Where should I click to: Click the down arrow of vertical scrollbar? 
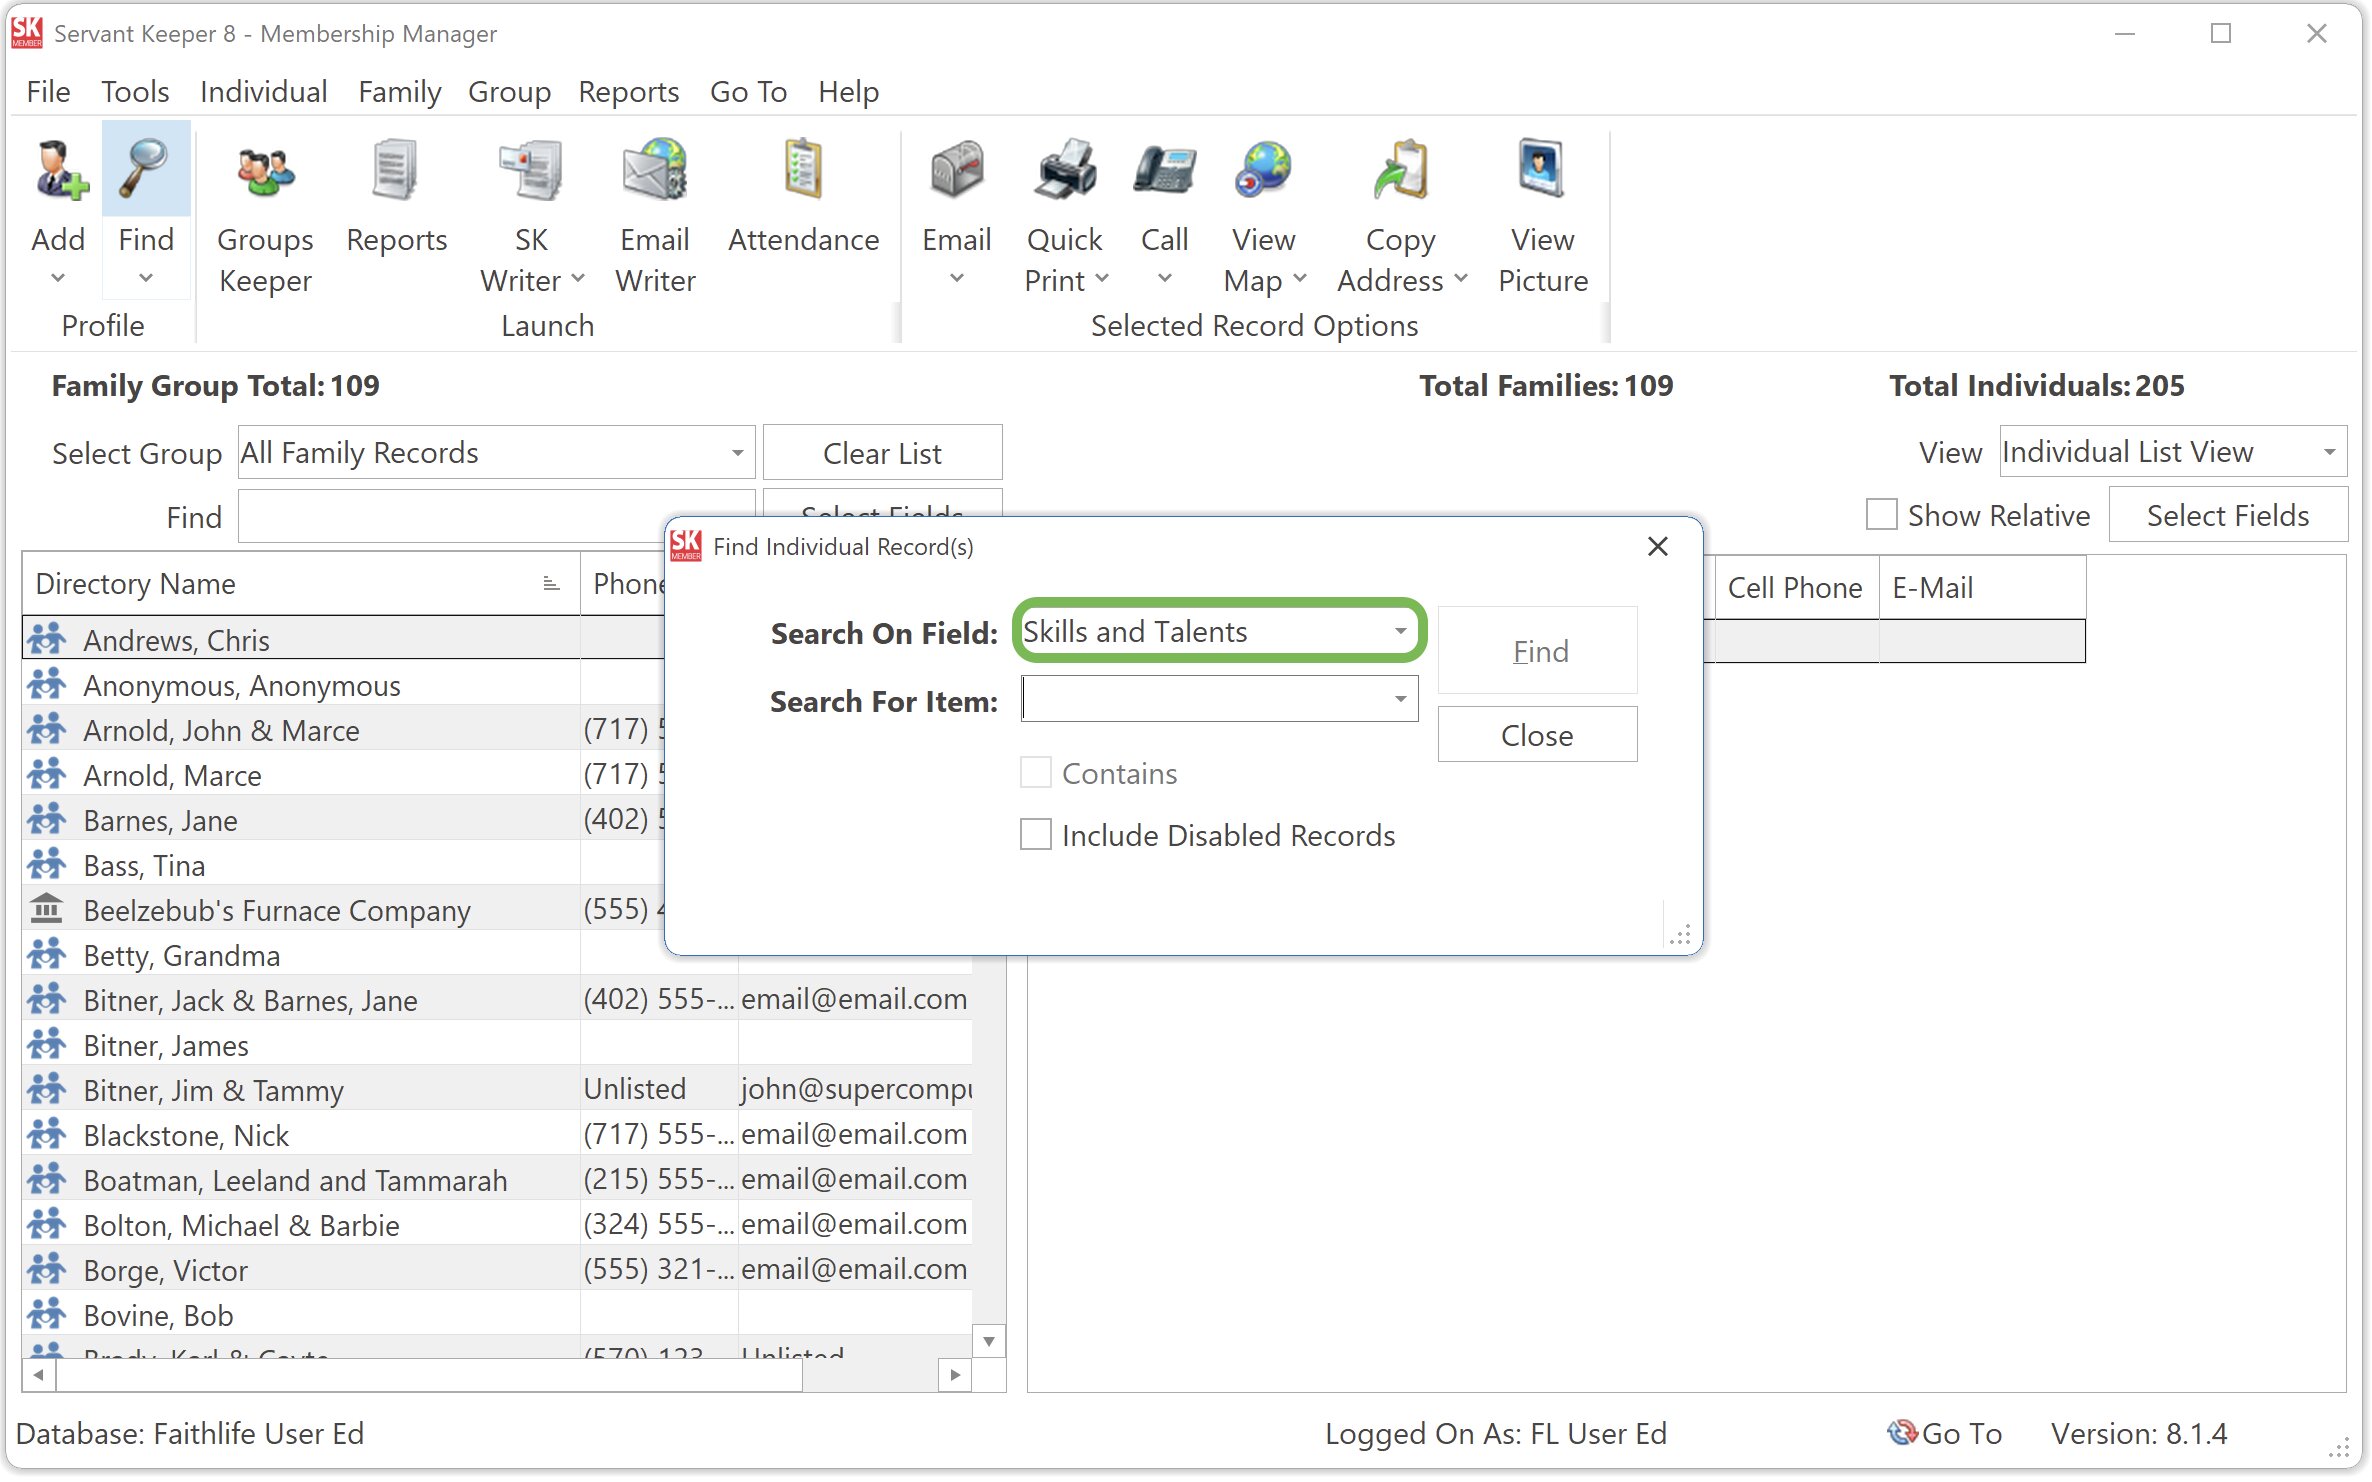coord(988,1342)
